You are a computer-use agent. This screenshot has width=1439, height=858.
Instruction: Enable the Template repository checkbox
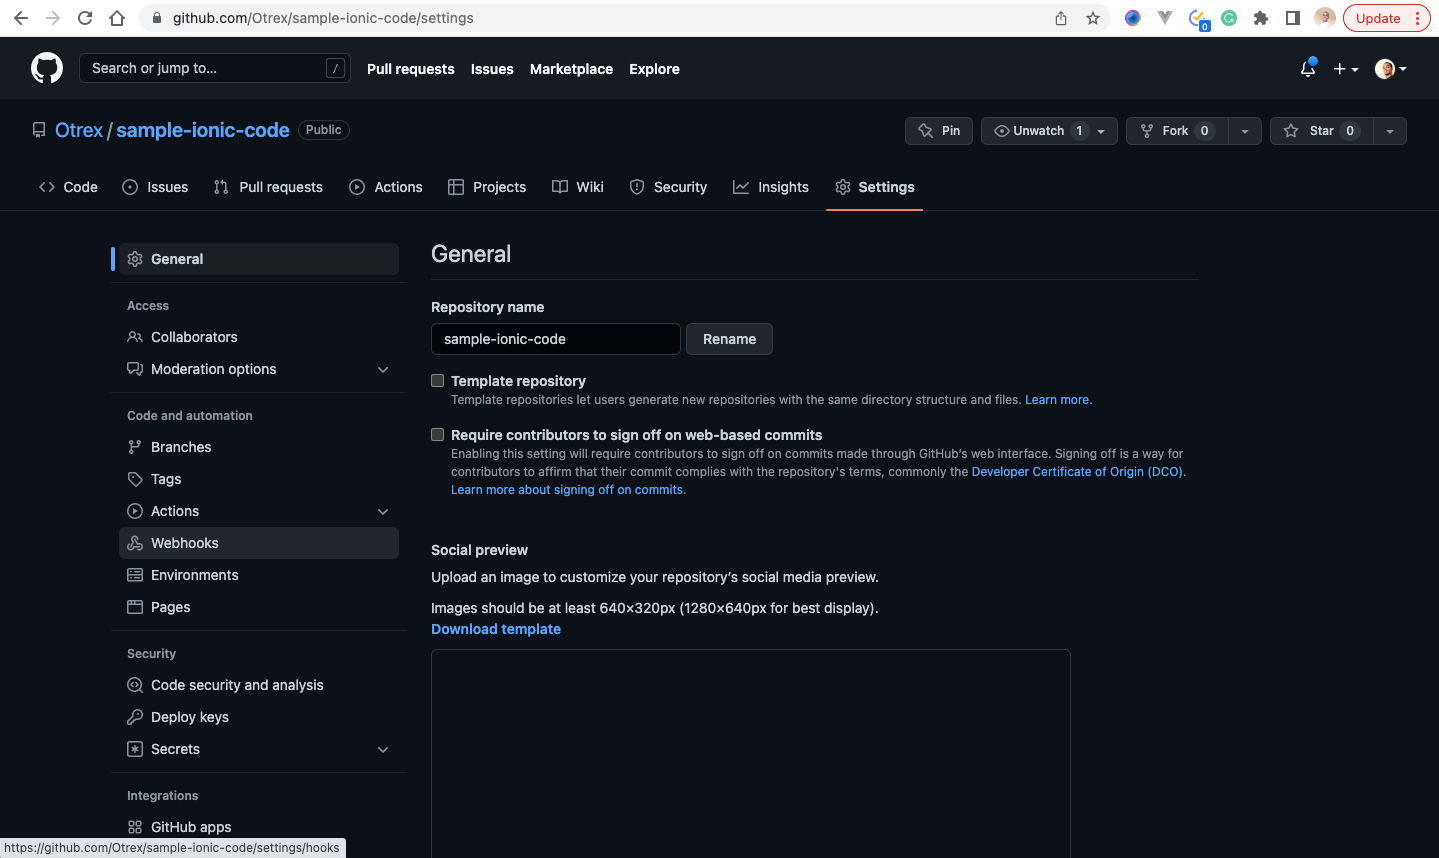(x=437, y=380)
